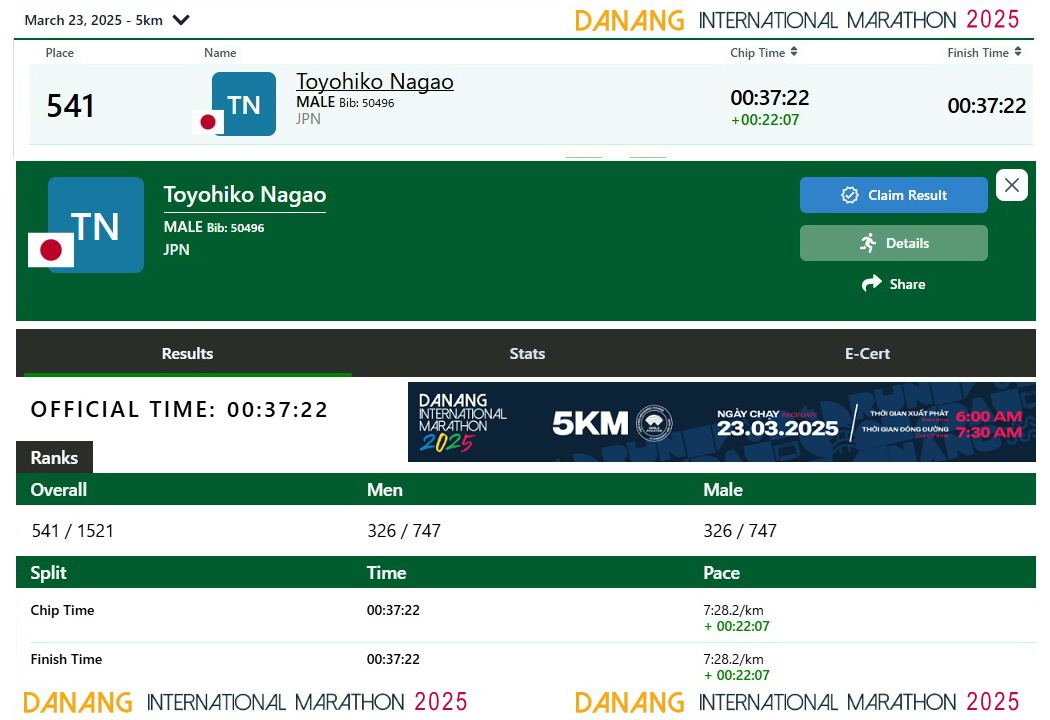The height and width of the screenshot is (720, 1050).
Task: Click the Split table header
Action: coord(48,573)
